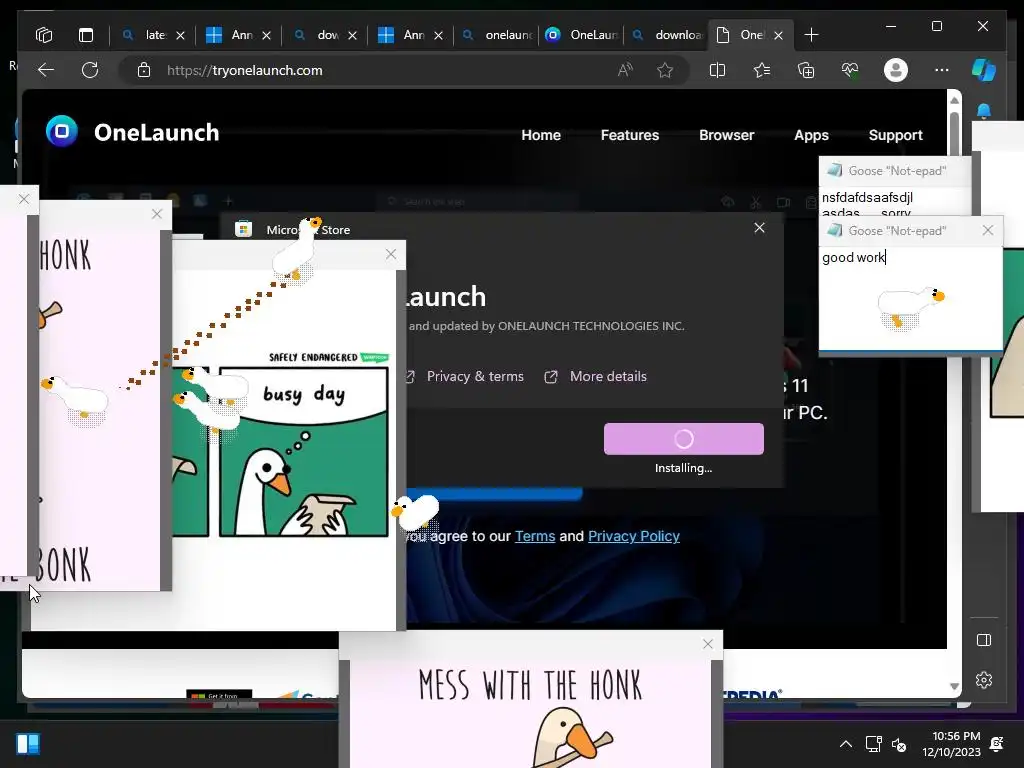Open the notification center bell icon

[997, 744]
